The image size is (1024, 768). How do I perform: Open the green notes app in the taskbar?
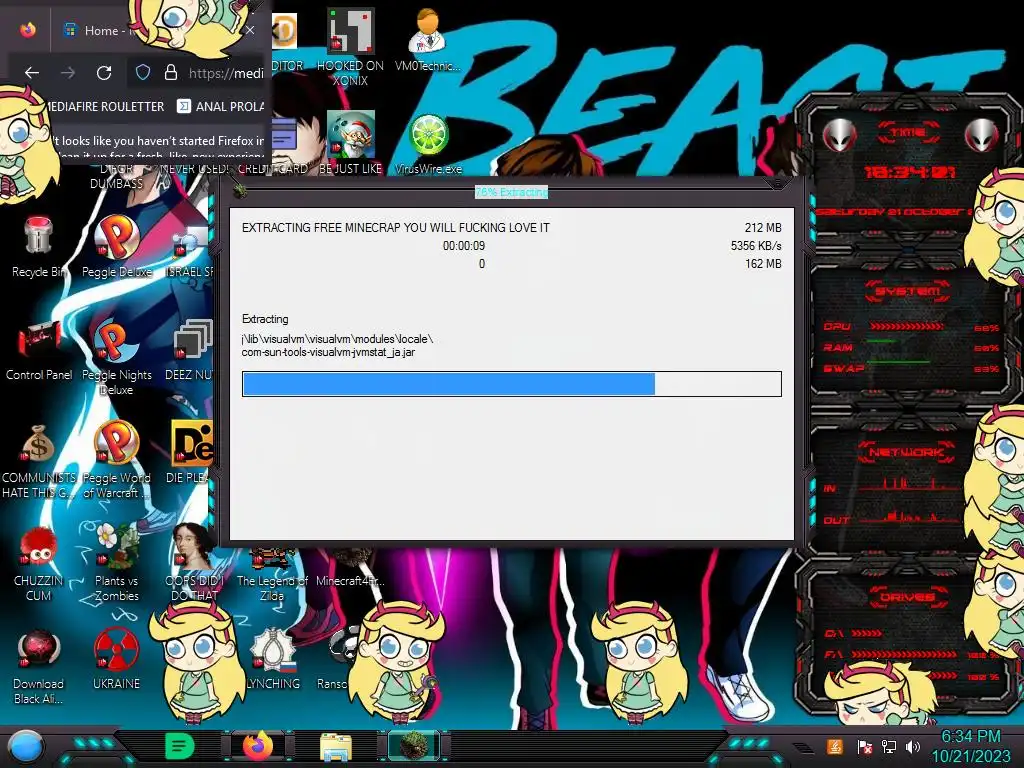click(179, 746)
